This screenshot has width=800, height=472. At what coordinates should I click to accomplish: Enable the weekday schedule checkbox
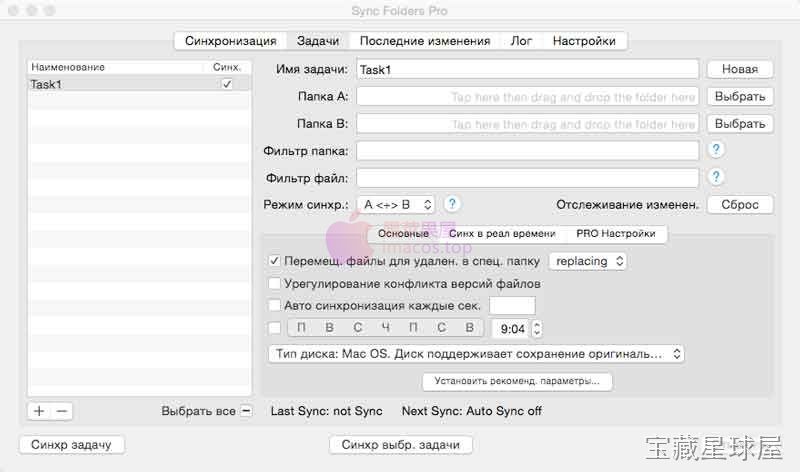pyautogui.click(x=274, y=328)
